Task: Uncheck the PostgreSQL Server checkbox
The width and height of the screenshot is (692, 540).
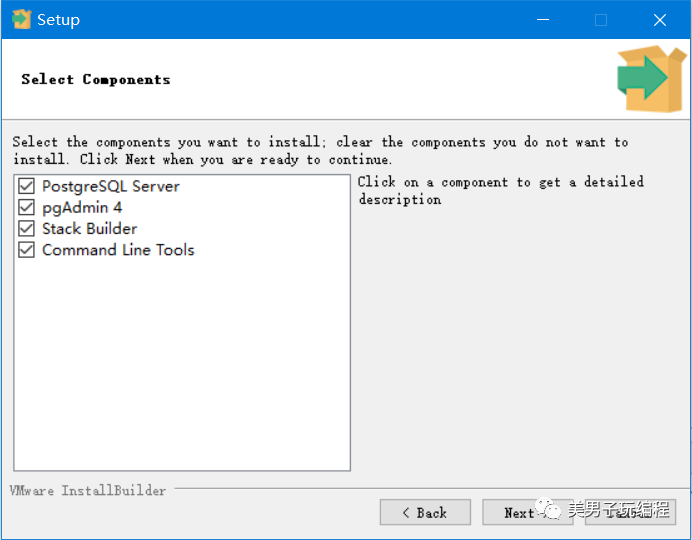Action: click(x=26, y=186)
